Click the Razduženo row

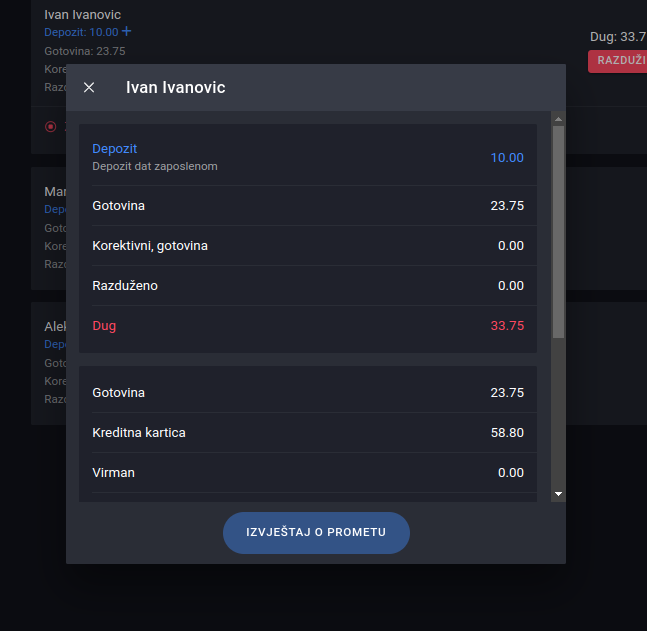pos(125,286)
